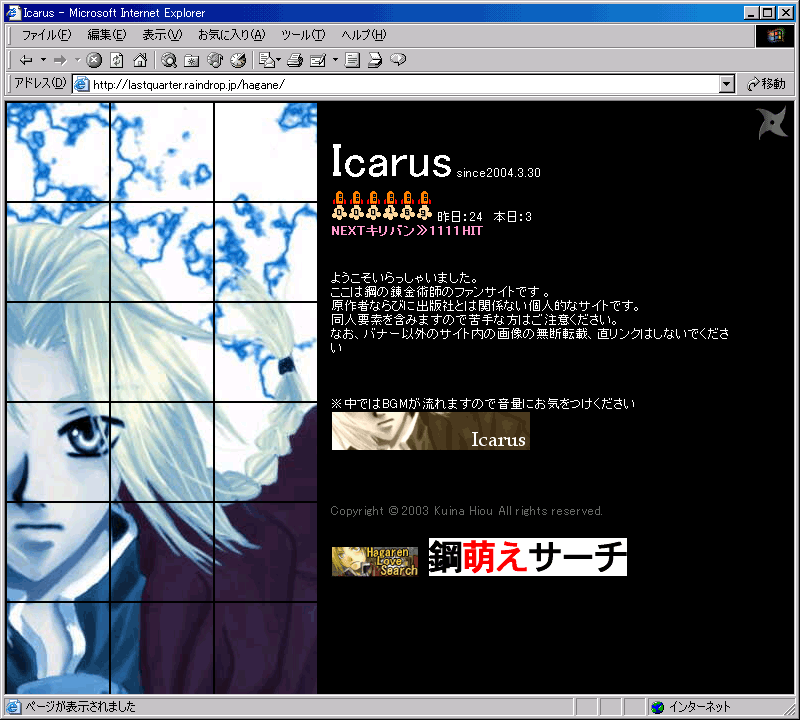Click the Windows logo throbber
Image resolution: width=800 pixels, height=720 pixels.
point(774,35)
